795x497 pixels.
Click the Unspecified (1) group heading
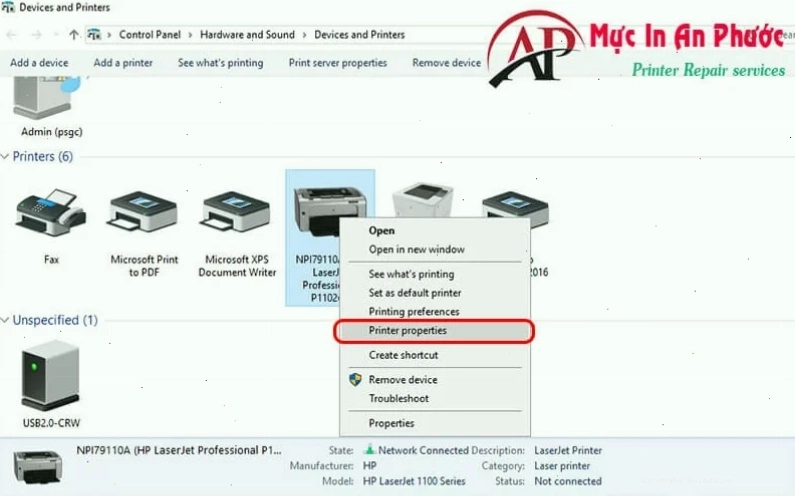click(55, 320)
